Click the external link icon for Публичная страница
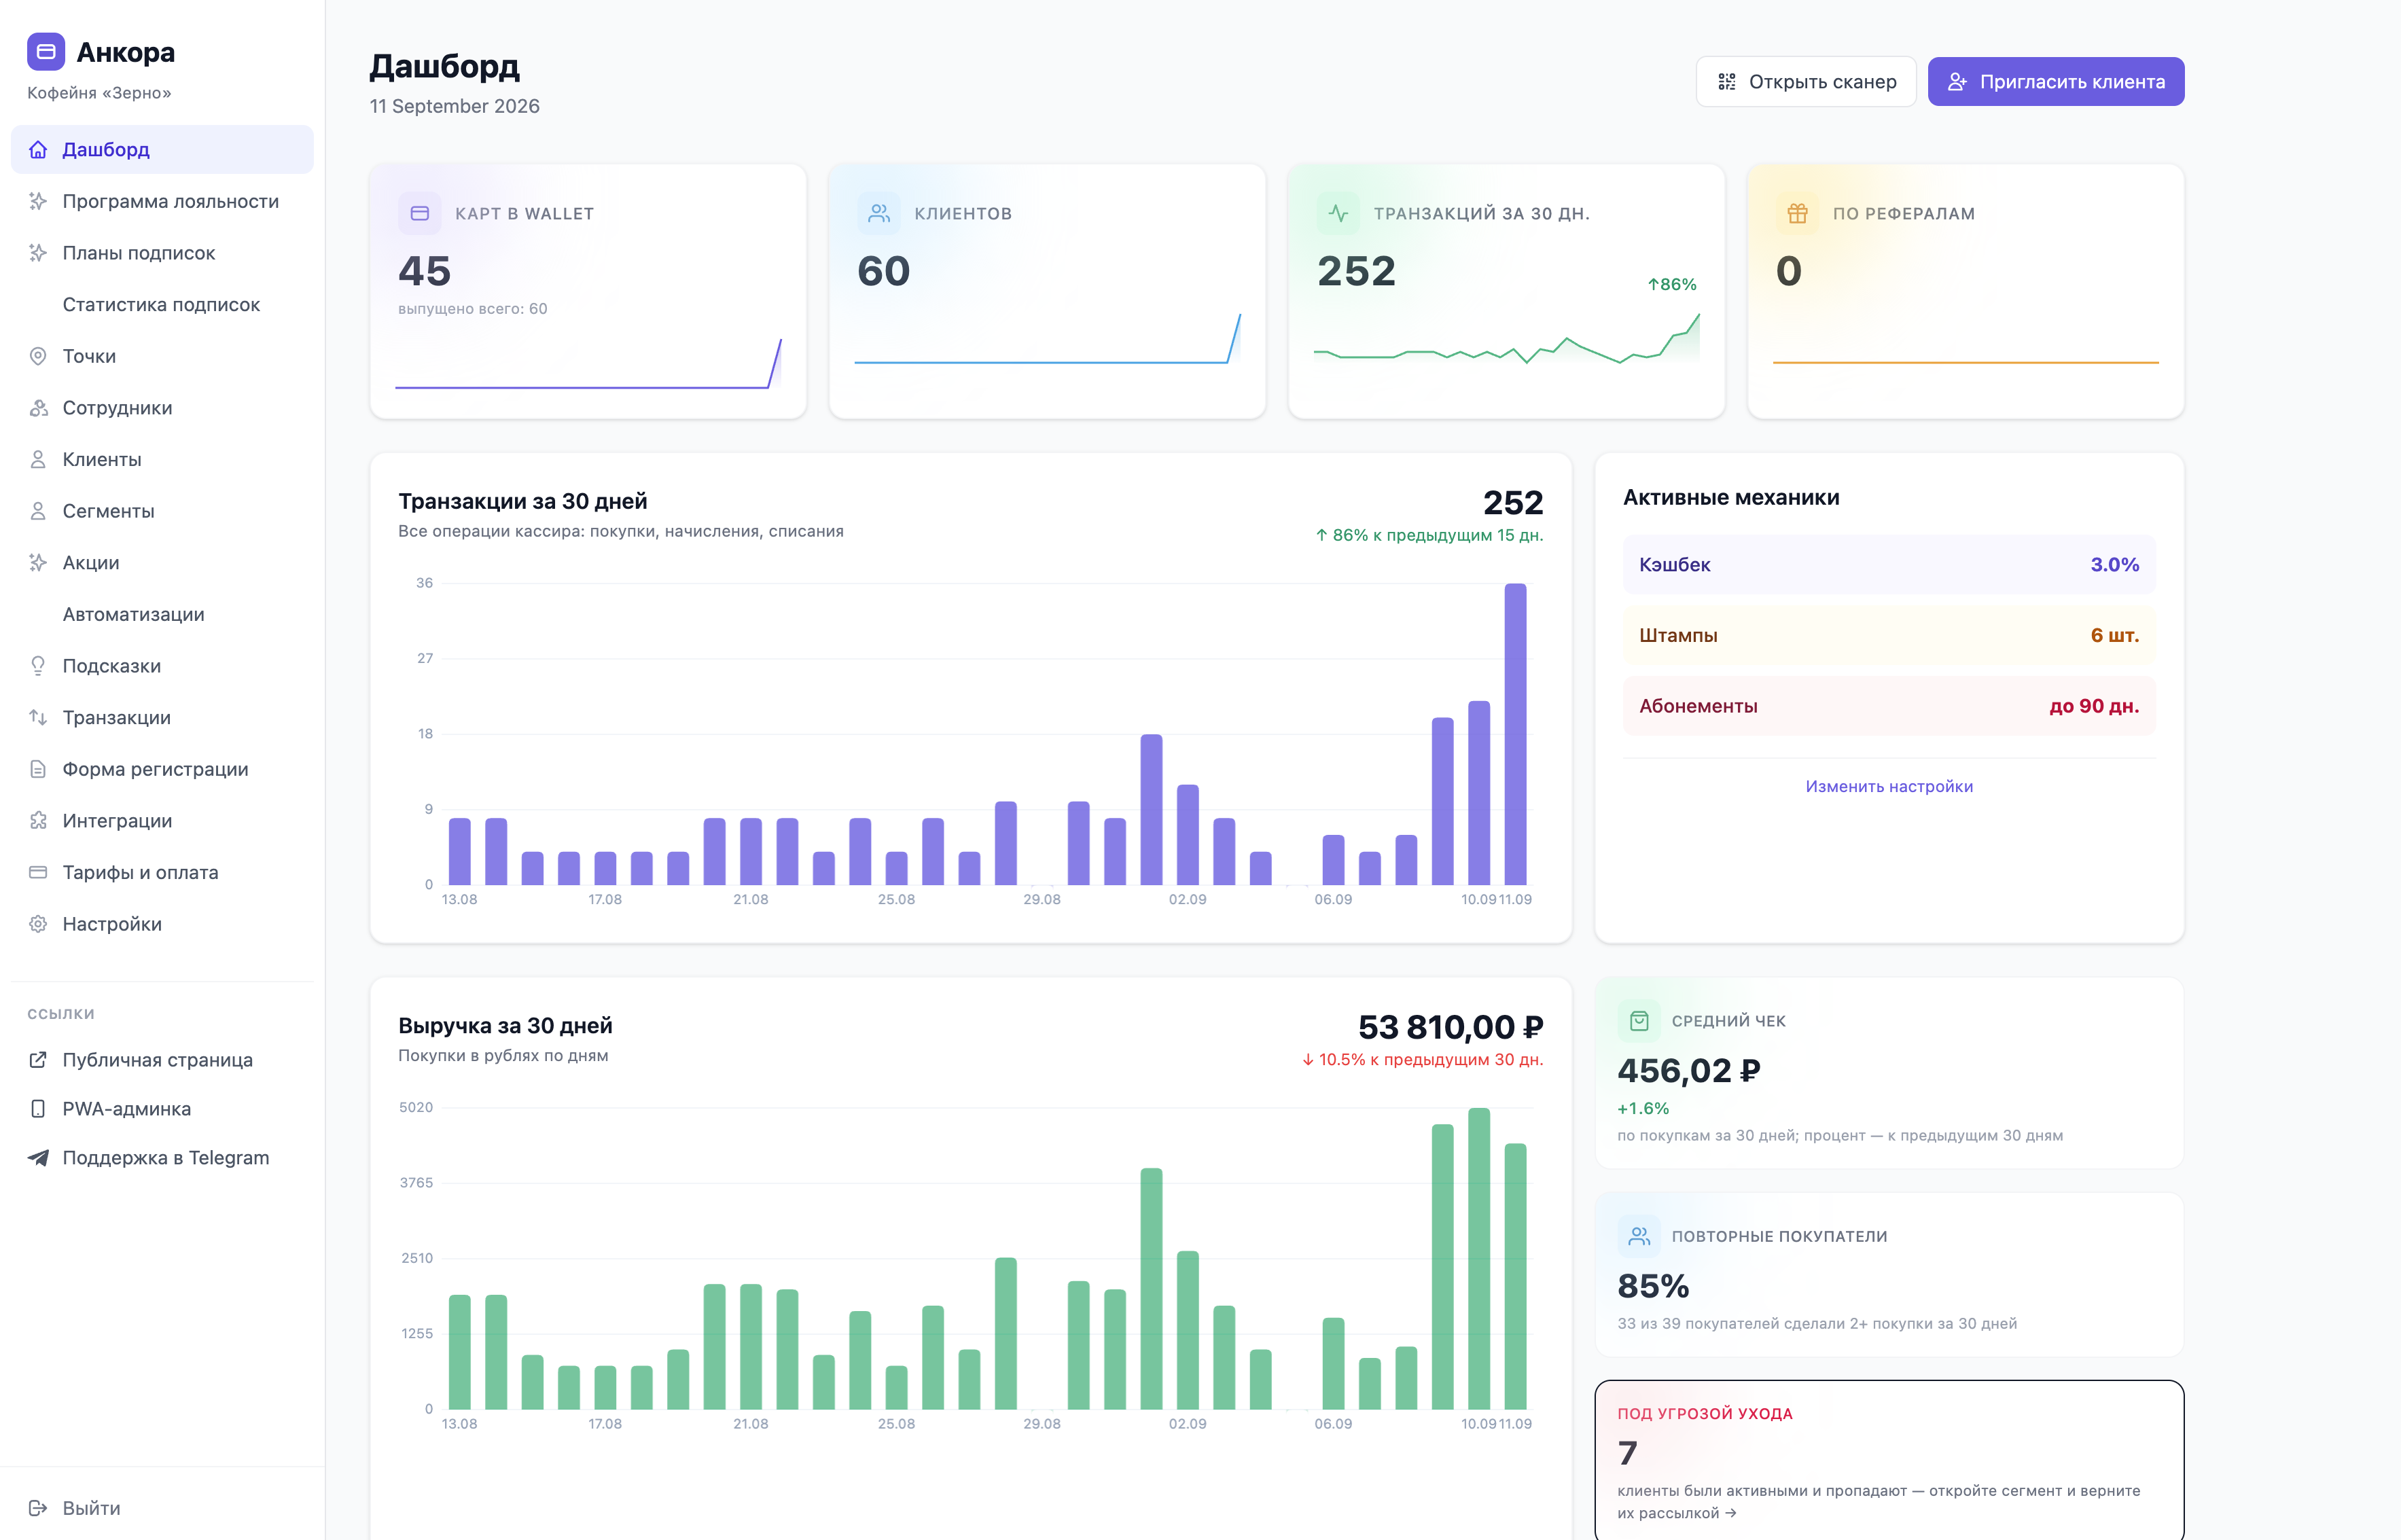 tap(38, 1060)
